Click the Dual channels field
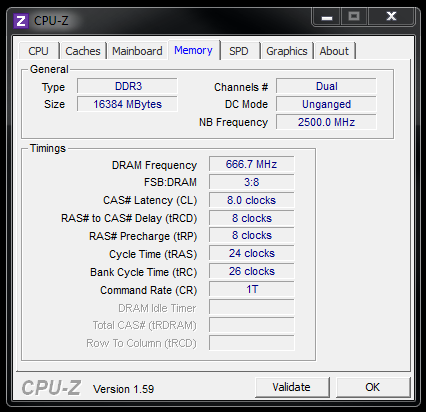 [326, 86]
